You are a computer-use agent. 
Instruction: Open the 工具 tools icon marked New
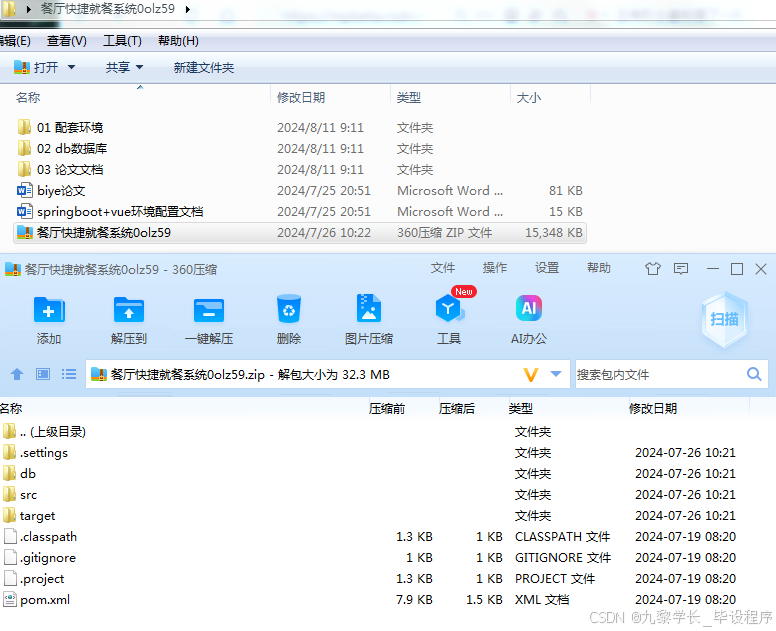pos(449,309)
